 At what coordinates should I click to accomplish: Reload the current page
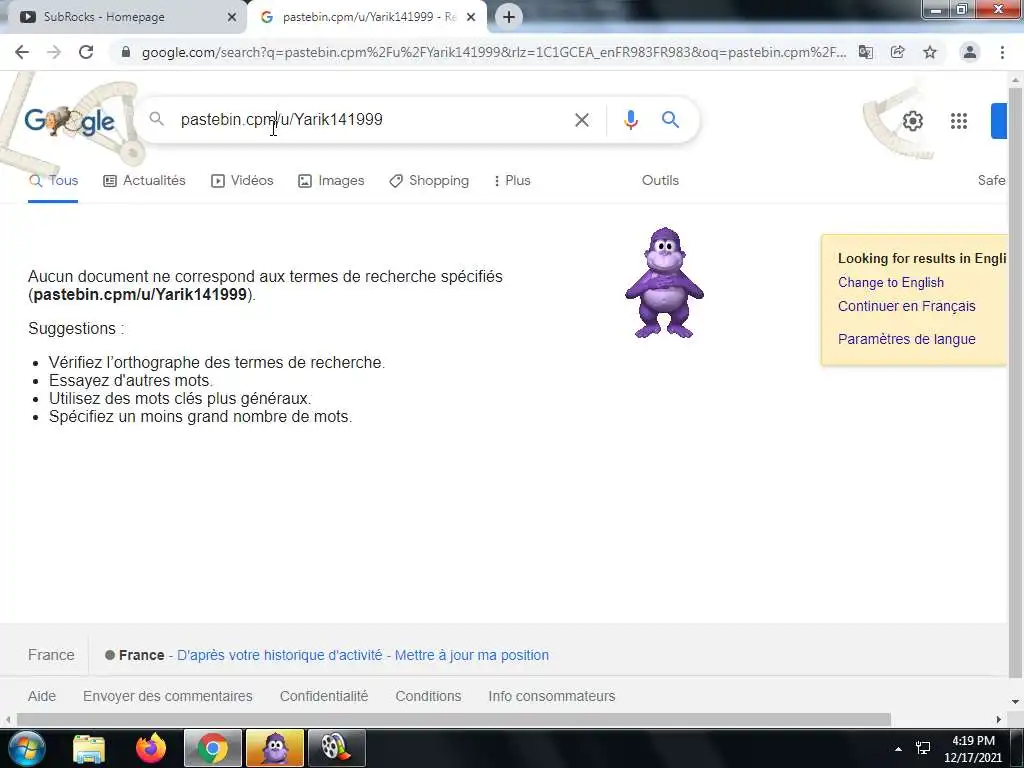tap(86, 52)
